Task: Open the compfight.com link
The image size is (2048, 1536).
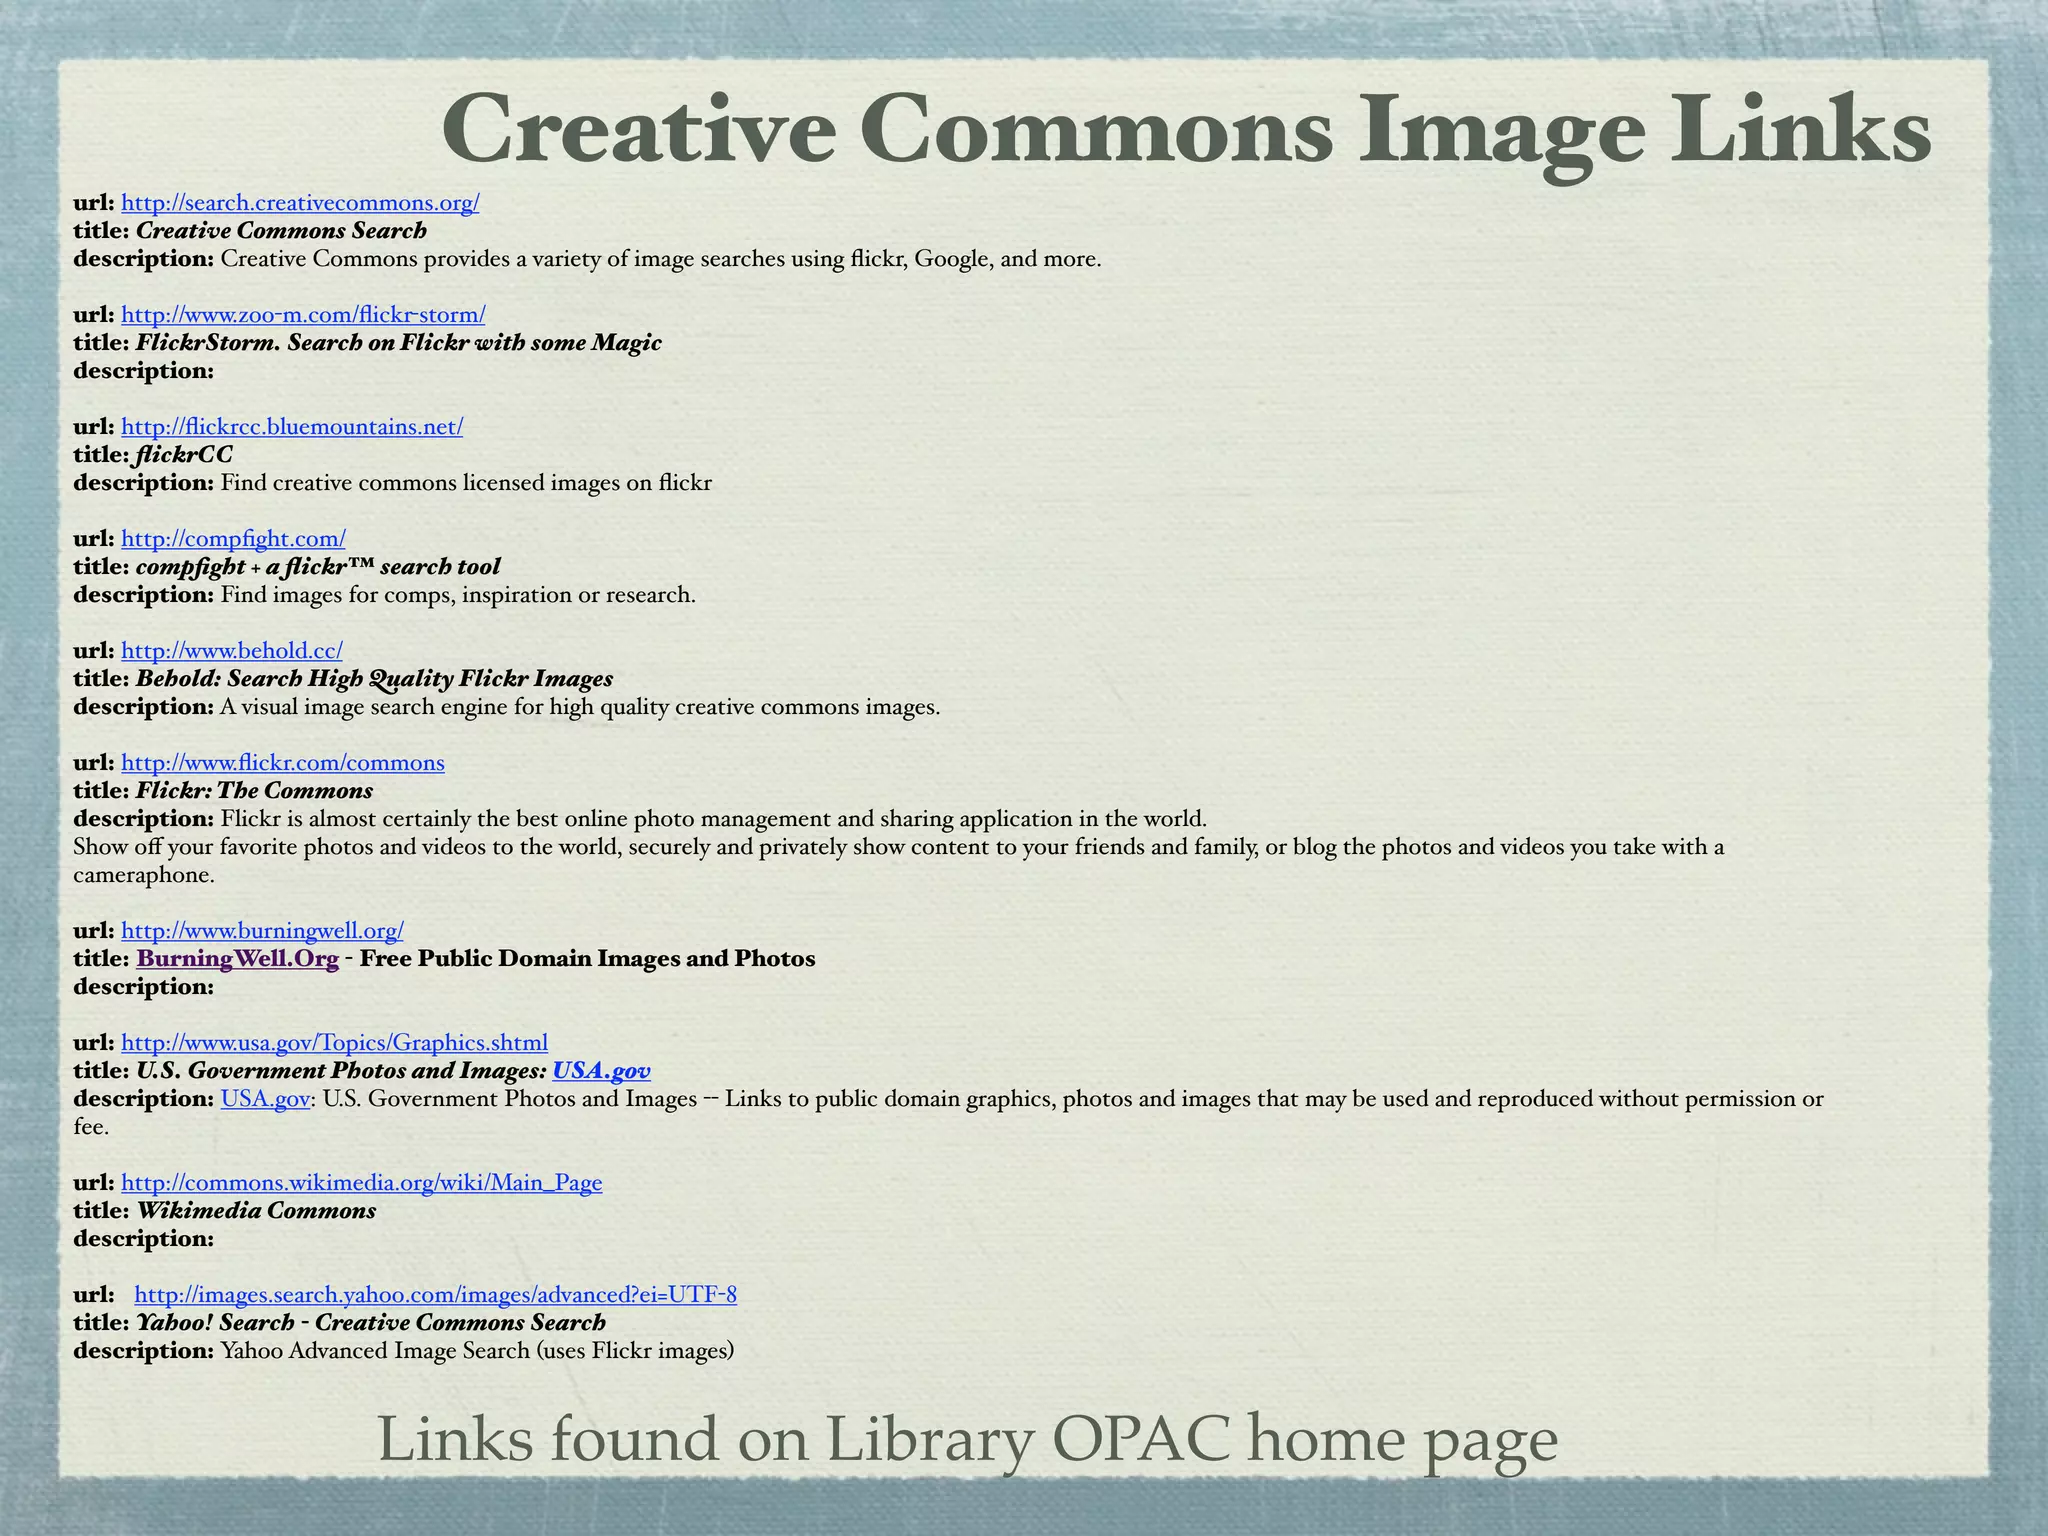Action: [x=233, y=538]
